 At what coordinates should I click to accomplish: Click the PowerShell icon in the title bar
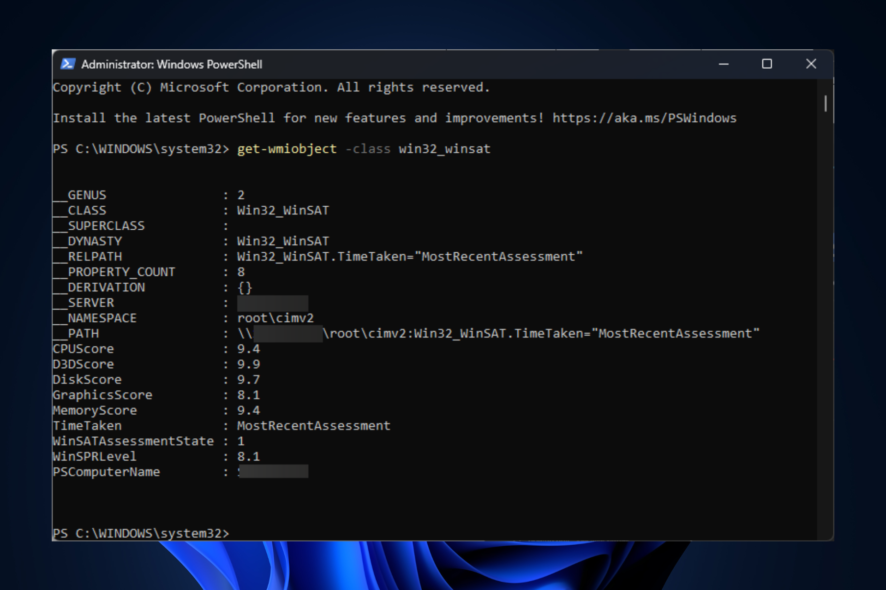[68, 64]
